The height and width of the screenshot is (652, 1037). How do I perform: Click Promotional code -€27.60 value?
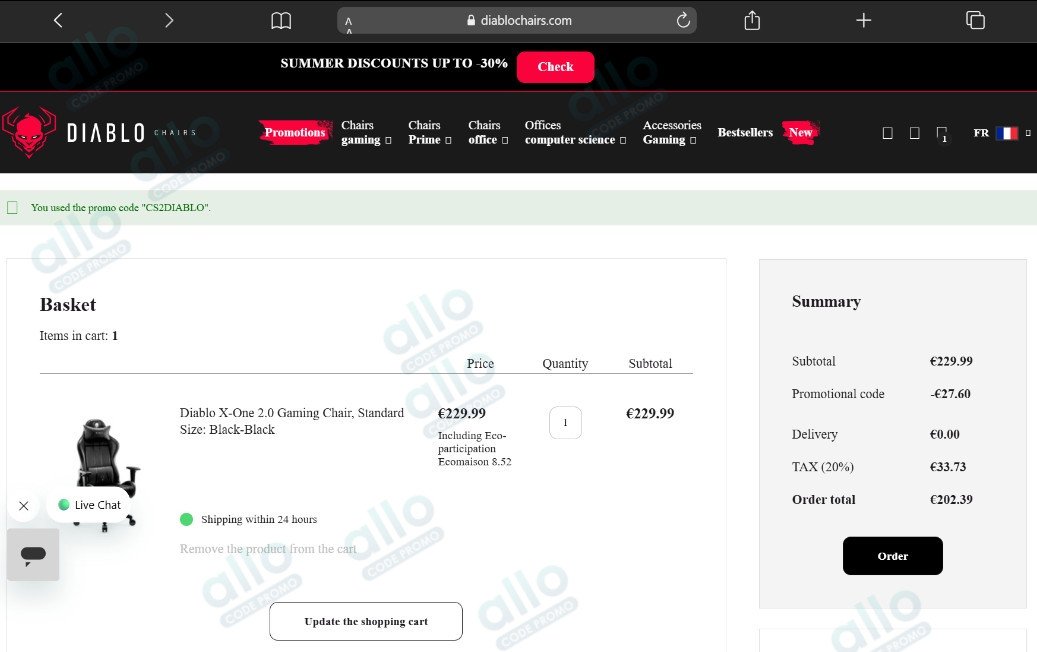[950, 394]
